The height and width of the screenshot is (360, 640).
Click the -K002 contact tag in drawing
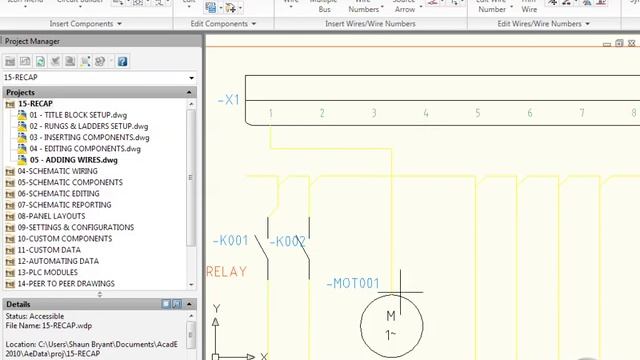[287, 242]
